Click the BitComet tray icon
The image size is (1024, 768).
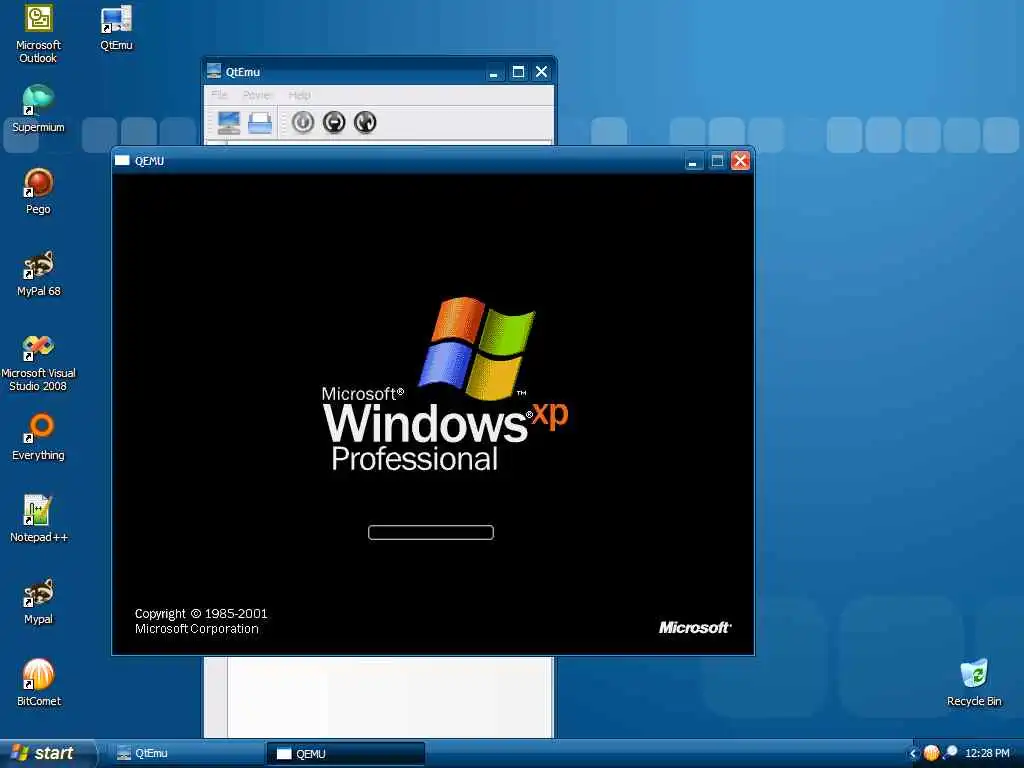[931, 753]
